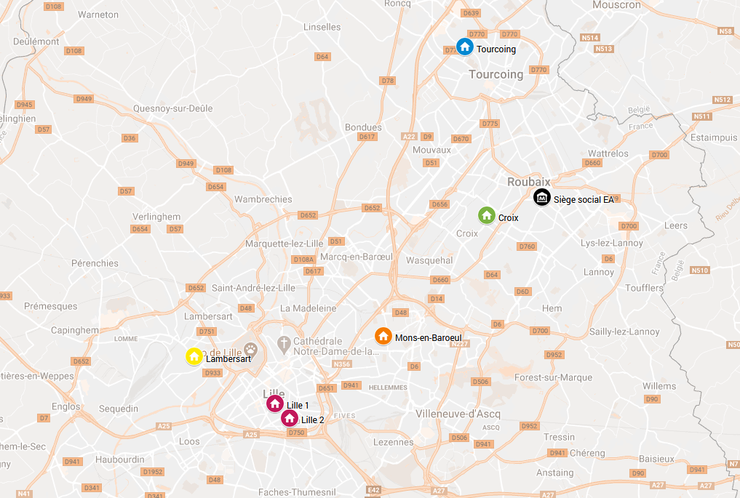Click the Wambrechies town label
The width and height of the screenshot is (740, 498).
pyautogui.click(x=263, y=199)
